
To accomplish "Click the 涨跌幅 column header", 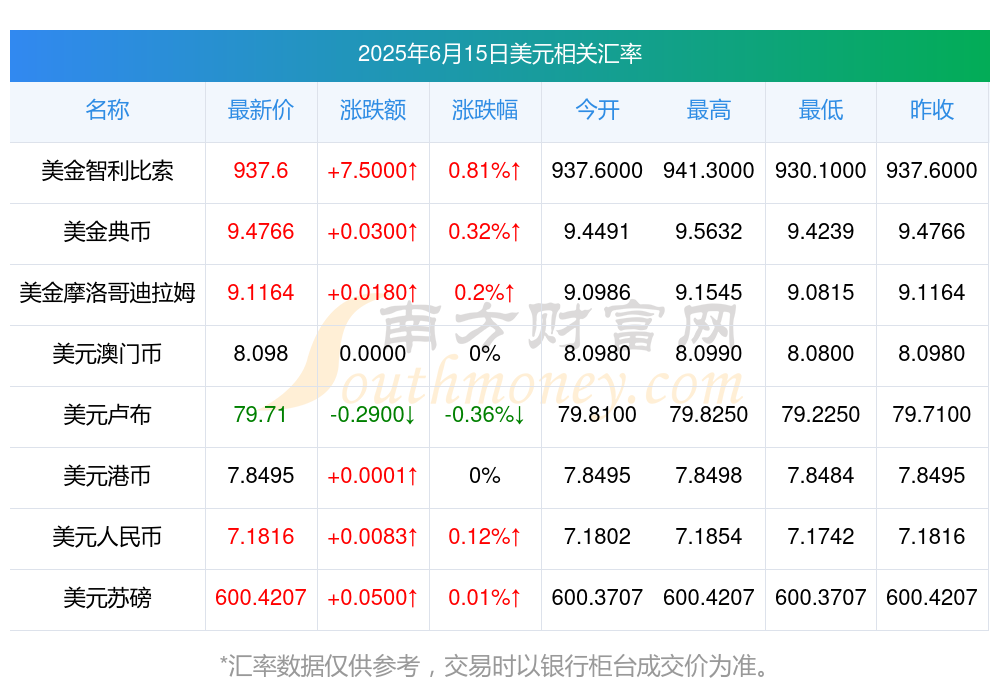I will tap(485, 110).
